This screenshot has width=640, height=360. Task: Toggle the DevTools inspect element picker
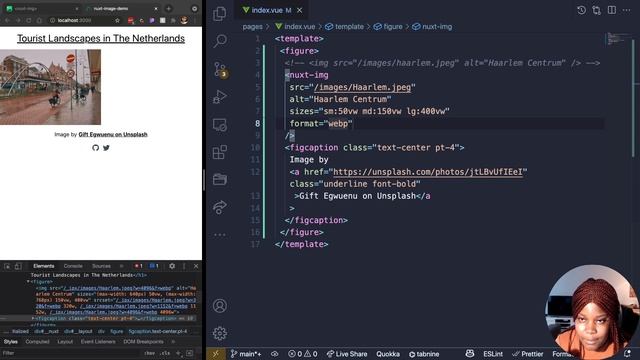click(7, 266)
